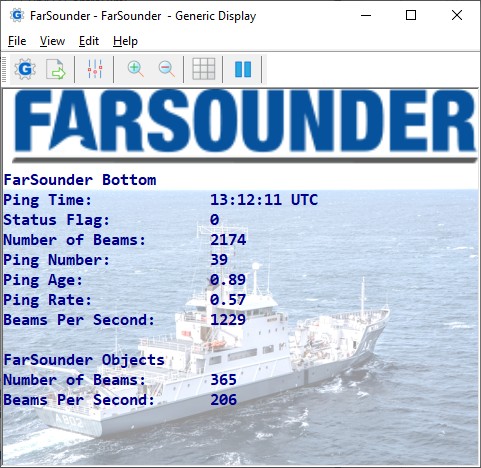Click the 'Ping Age:' label
Viewport: 481px width, 468px height.
coord(43,280)
